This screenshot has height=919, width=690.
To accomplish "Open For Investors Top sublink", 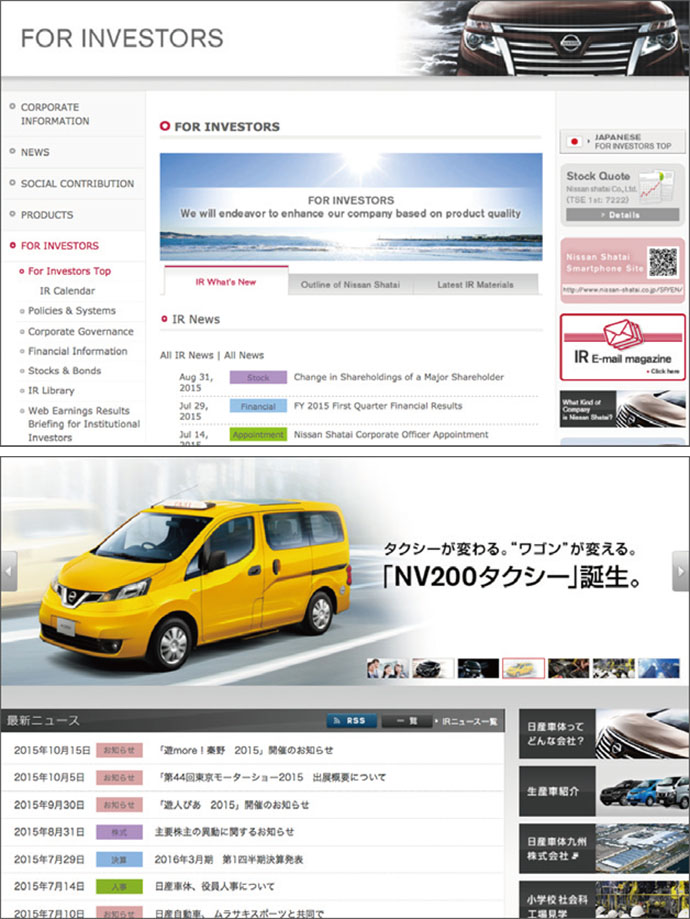I will coord(69,271).
